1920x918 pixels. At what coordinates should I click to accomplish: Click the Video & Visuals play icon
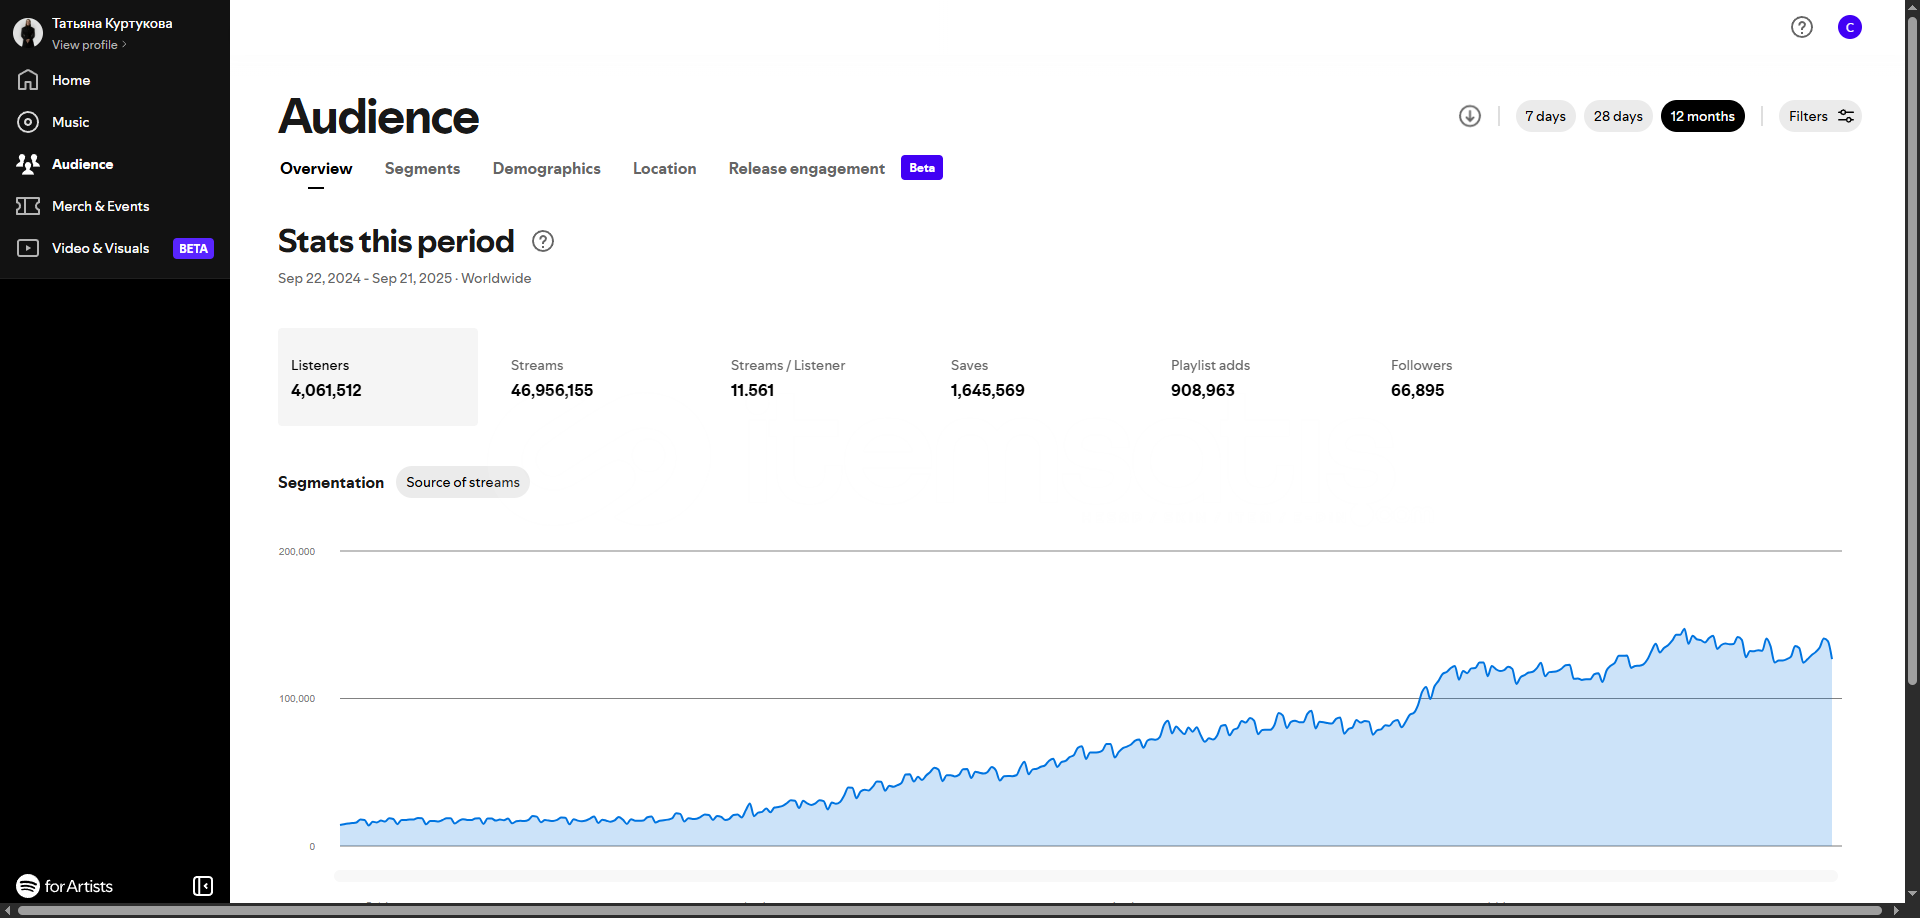pyautogui.click(x=28, y=248)
